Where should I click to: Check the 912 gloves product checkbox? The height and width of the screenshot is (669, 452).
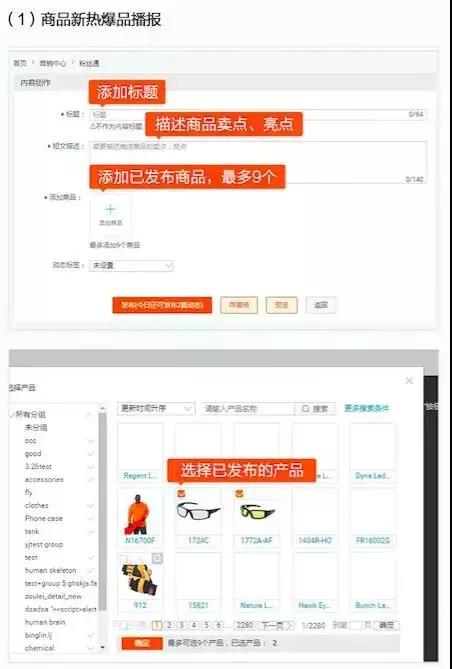pyautogui.click(x=123, y=558)
